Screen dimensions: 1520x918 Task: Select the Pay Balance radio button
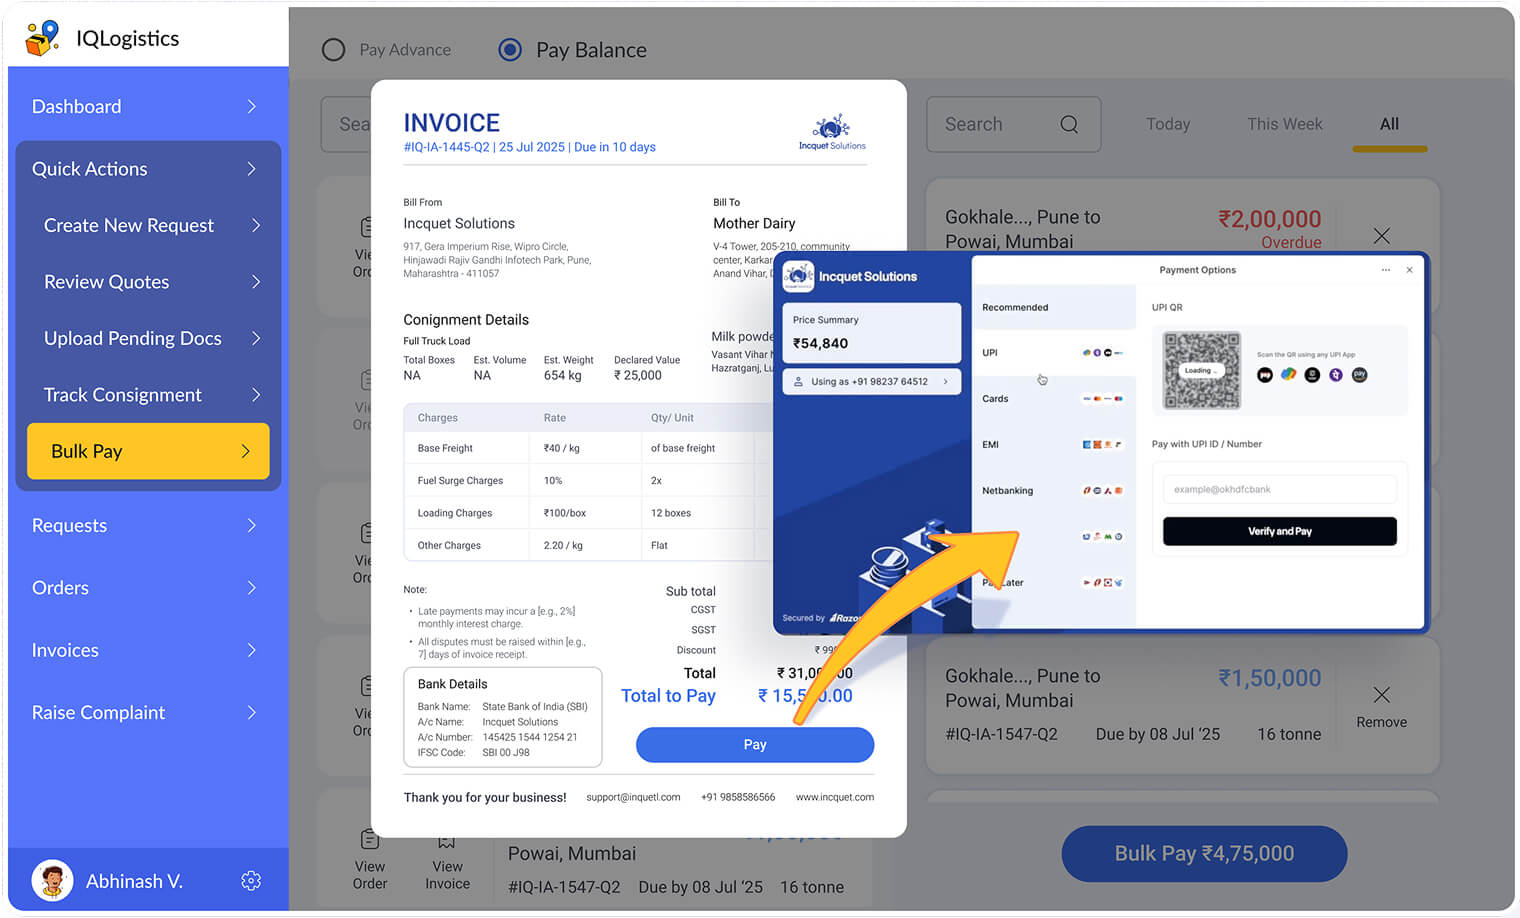click(510, 49)
